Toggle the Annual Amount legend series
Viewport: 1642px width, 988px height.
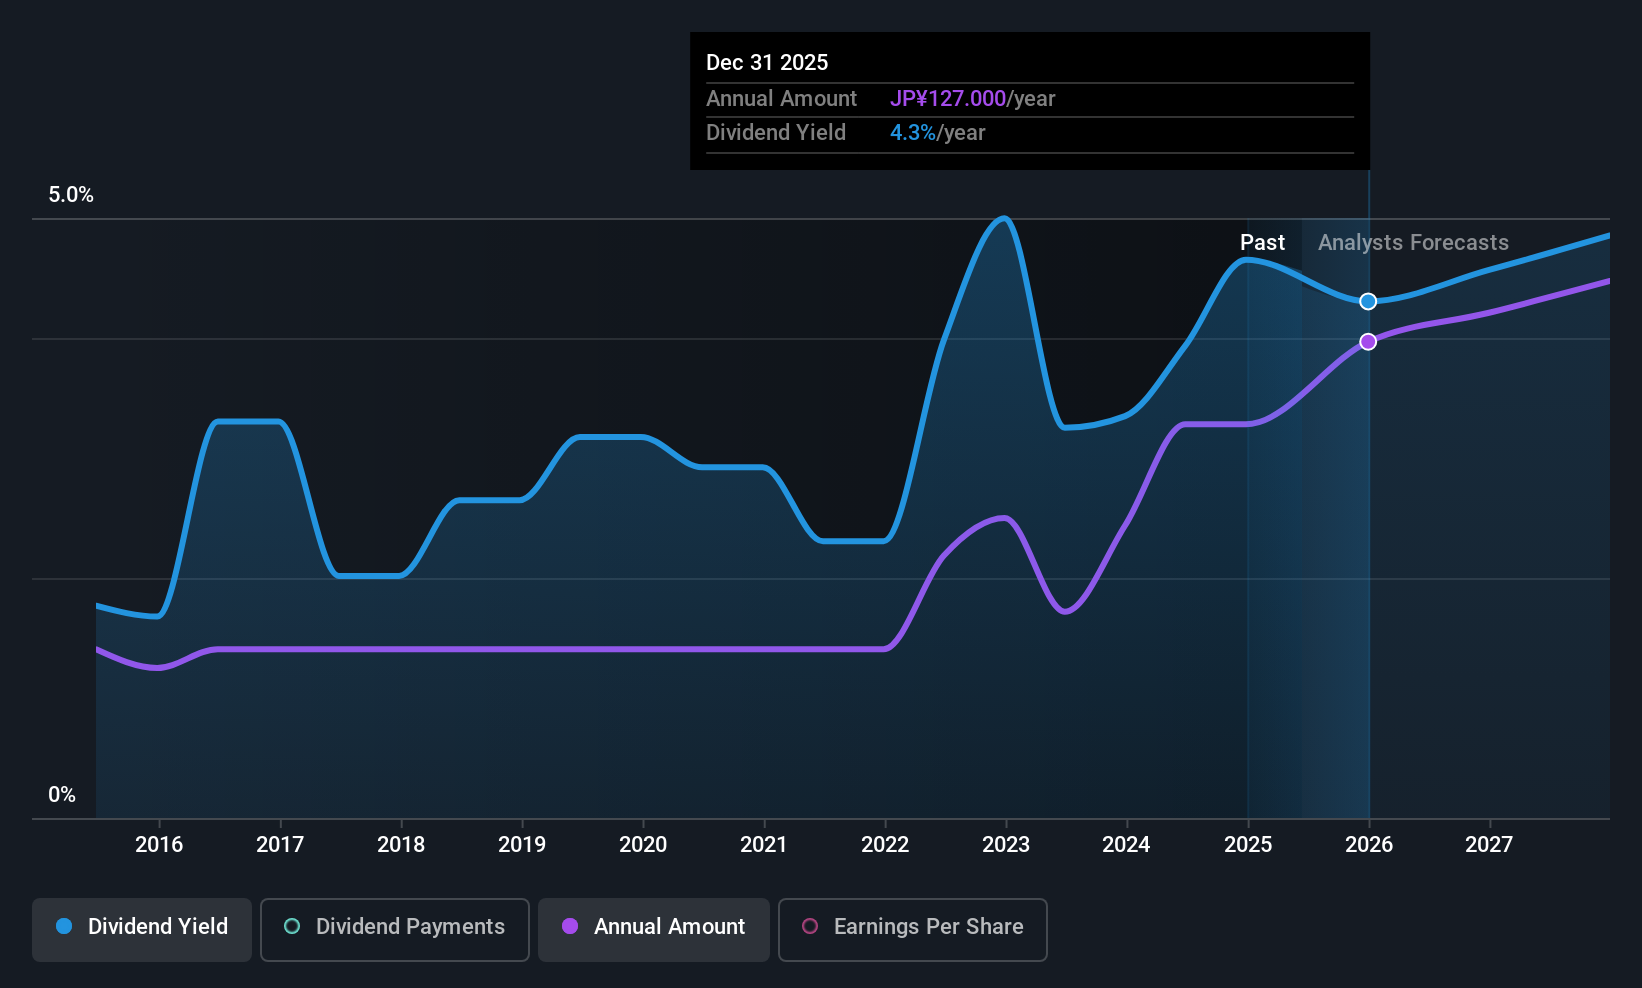[x=654, y=929]
